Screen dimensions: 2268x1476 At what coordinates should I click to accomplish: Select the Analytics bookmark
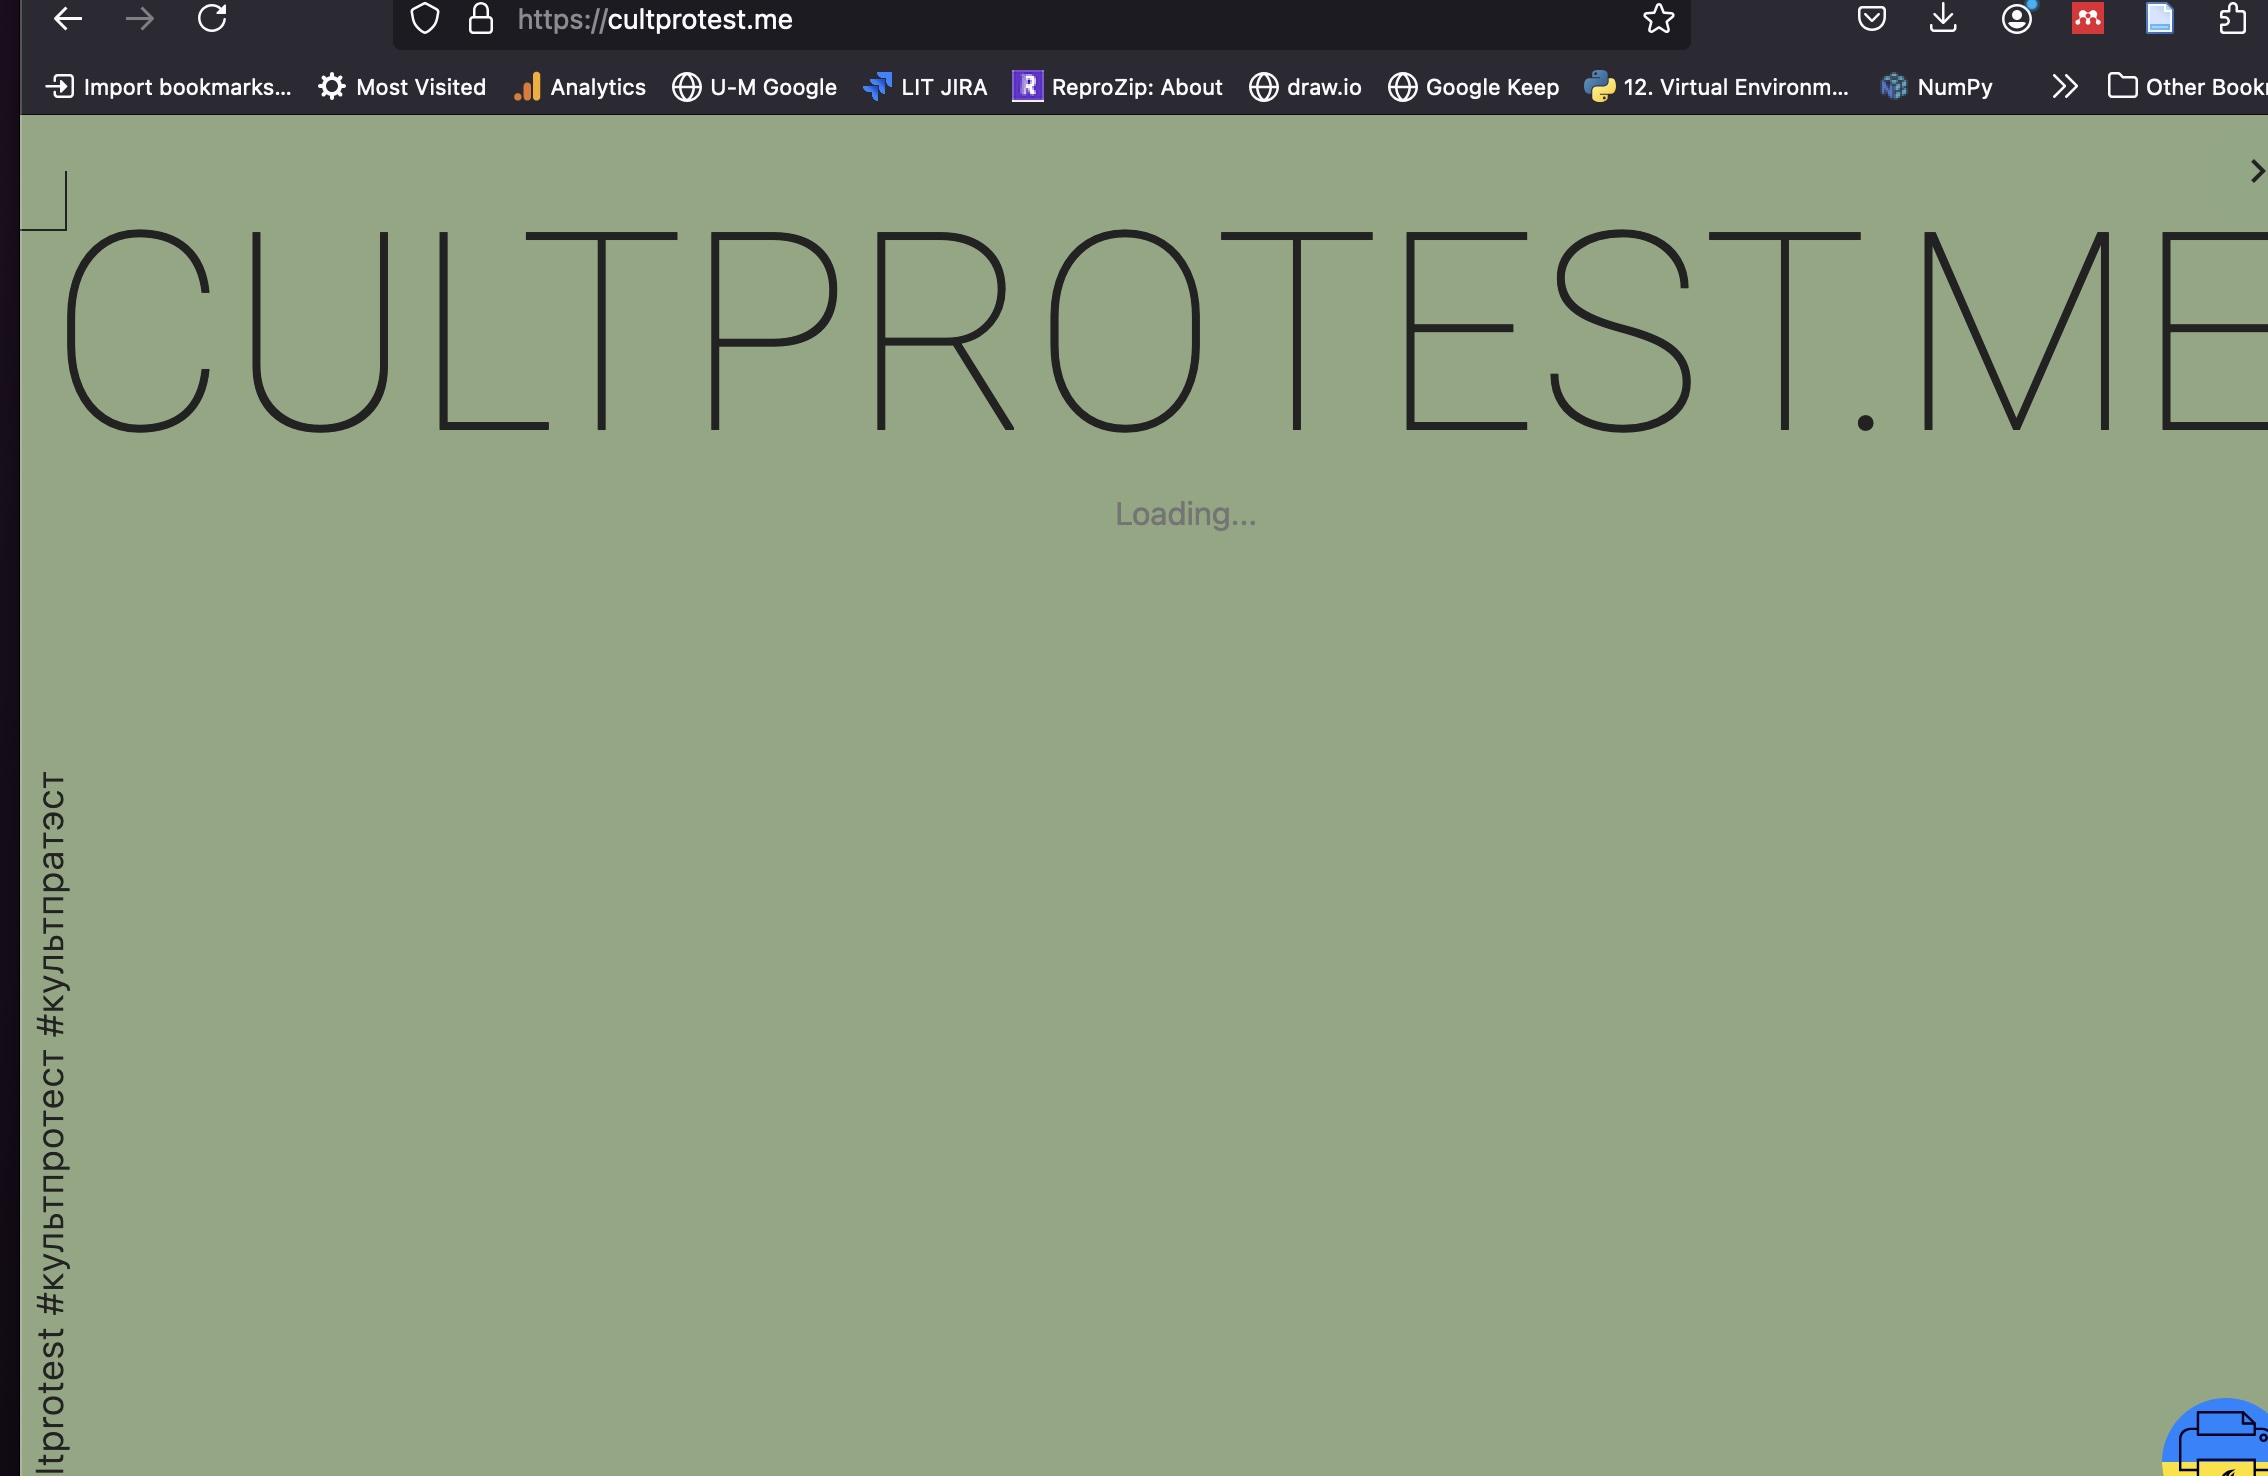(x=579, y=86)
